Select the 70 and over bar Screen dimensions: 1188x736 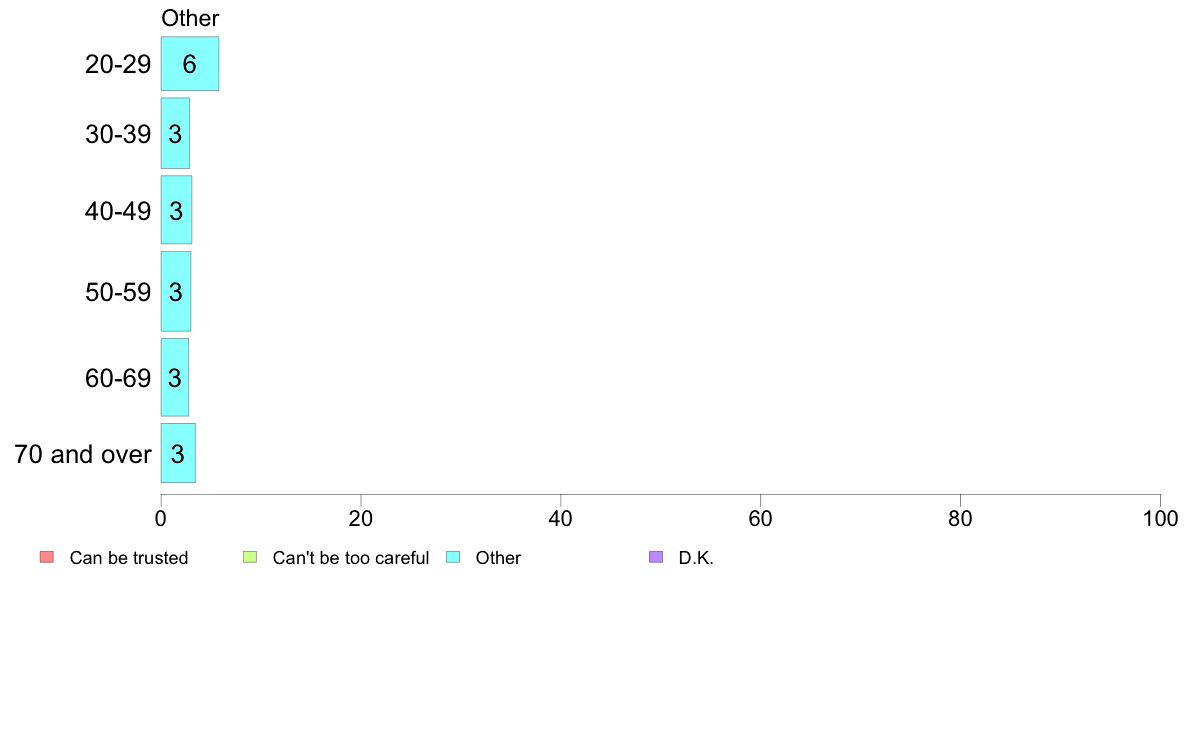(178, 453)
